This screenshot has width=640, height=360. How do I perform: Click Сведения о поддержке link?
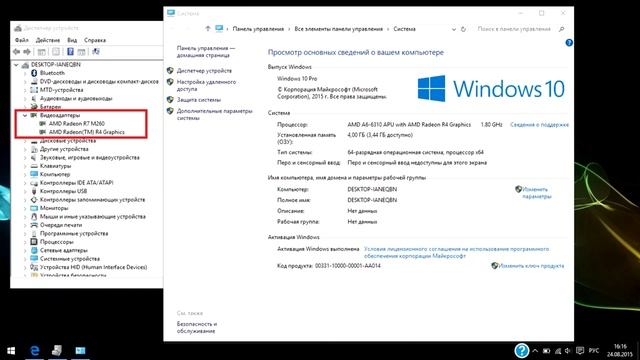539,124
